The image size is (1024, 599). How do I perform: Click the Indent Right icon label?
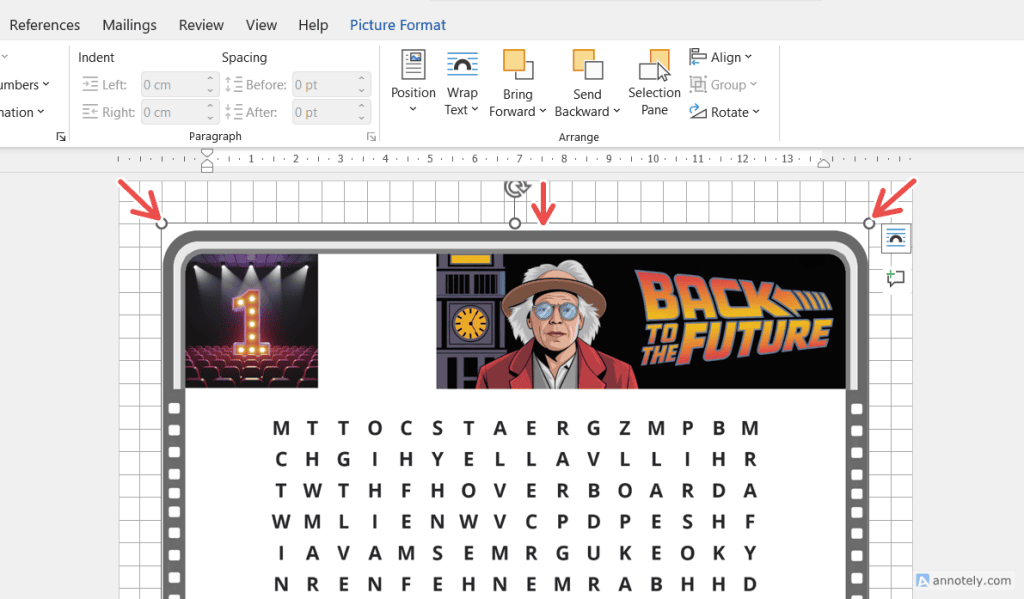90,112
